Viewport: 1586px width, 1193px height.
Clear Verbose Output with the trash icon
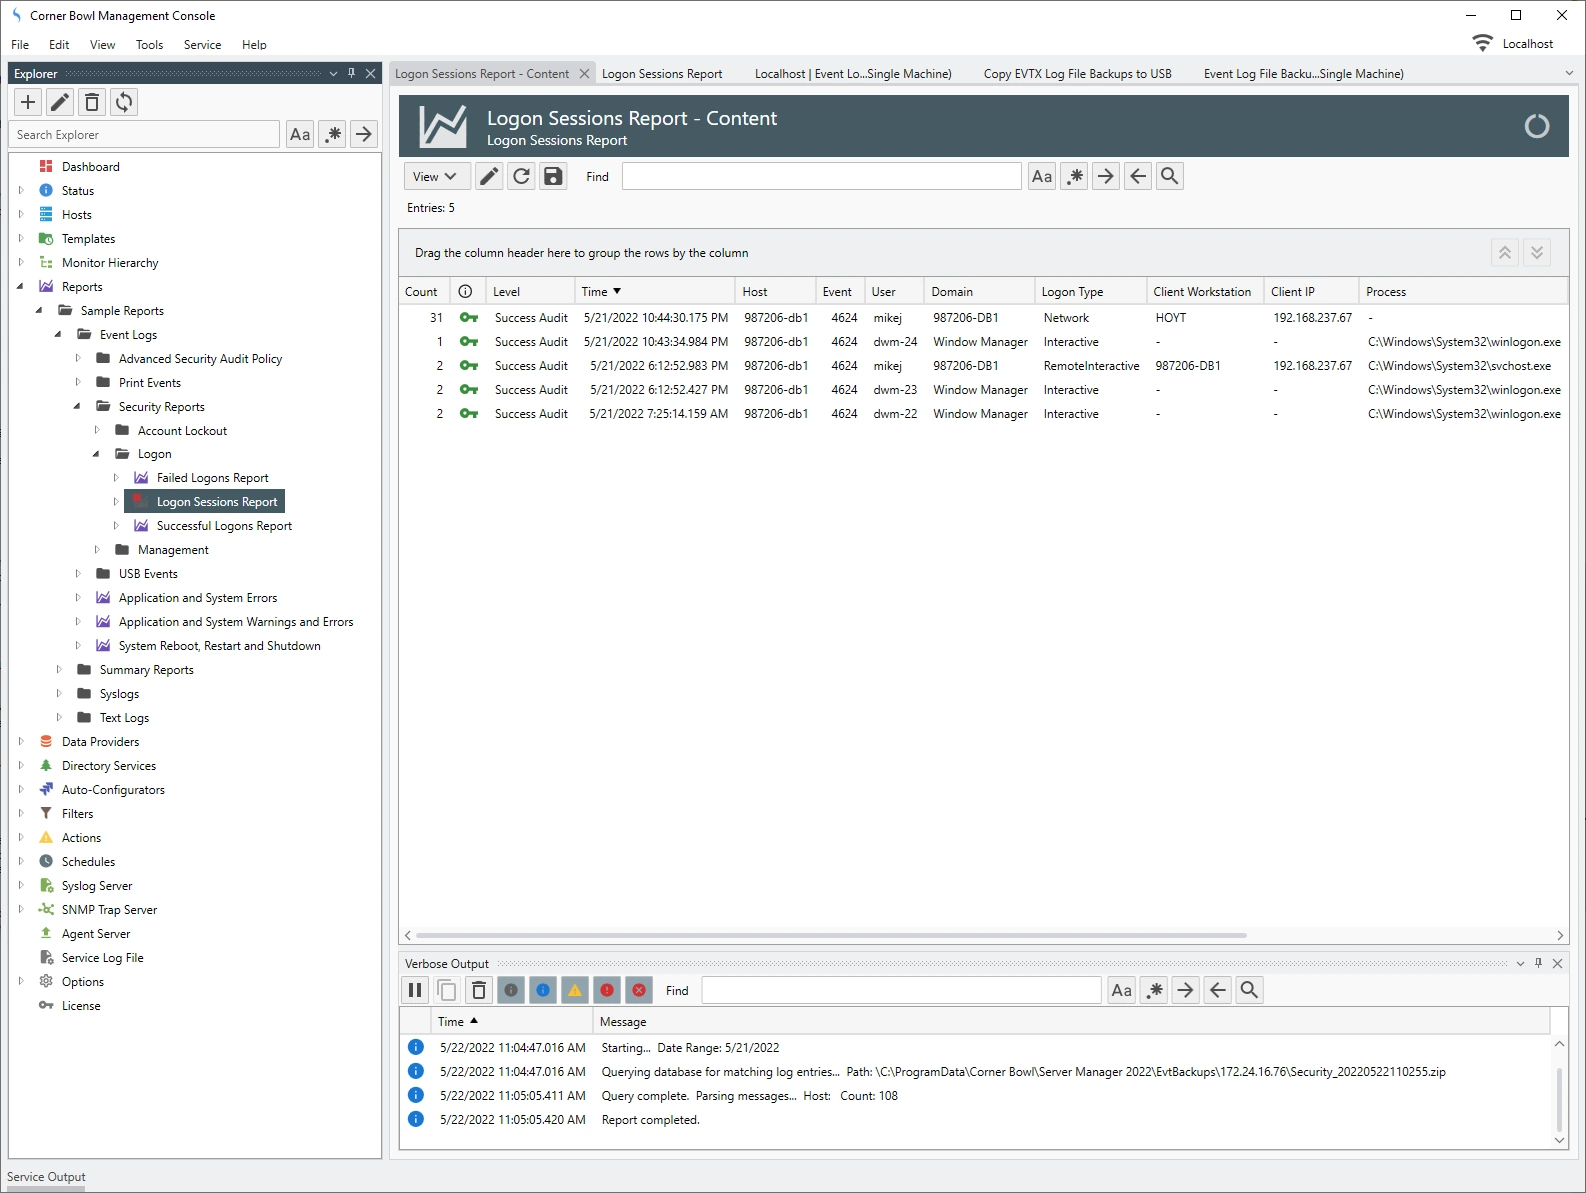click(x=479, y=990)
